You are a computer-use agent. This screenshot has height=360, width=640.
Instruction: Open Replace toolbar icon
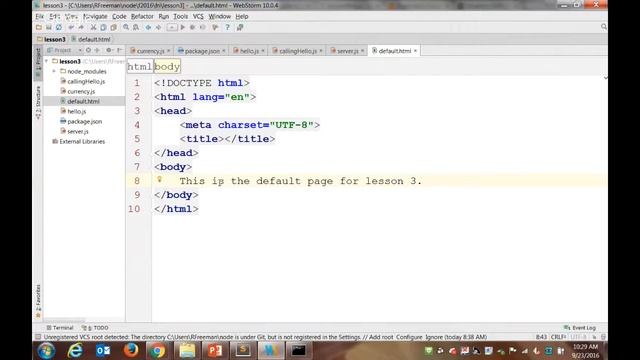[136, 27]
